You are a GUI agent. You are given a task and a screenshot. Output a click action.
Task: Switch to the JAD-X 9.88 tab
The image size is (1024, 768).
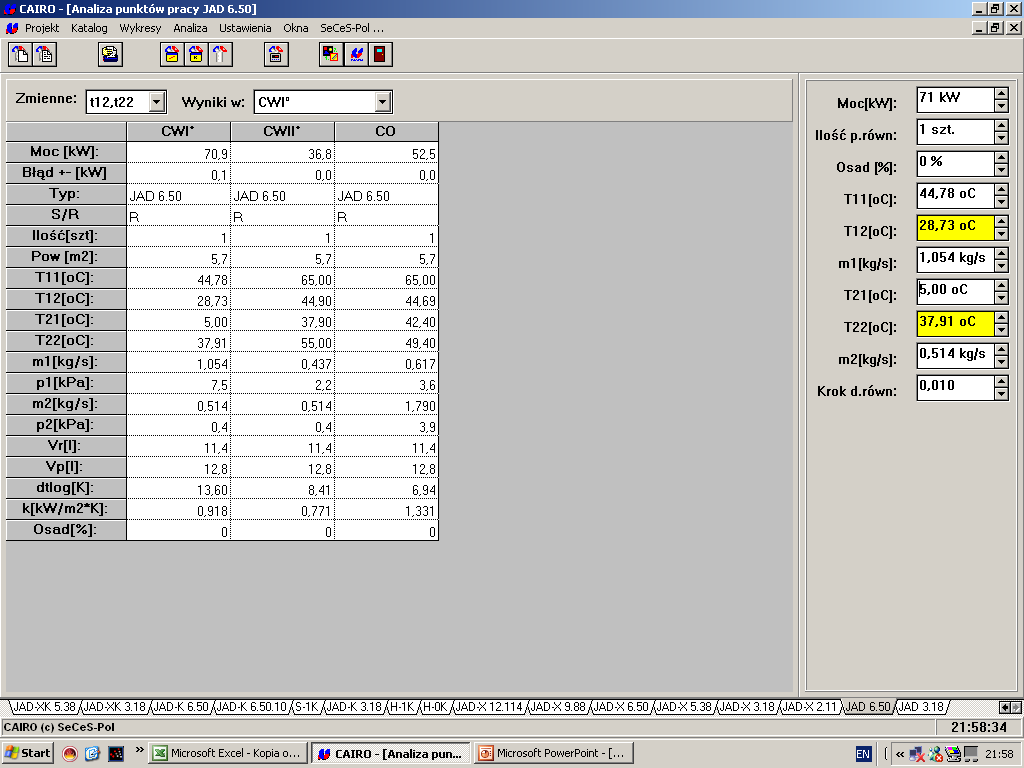tap(558, 707)
